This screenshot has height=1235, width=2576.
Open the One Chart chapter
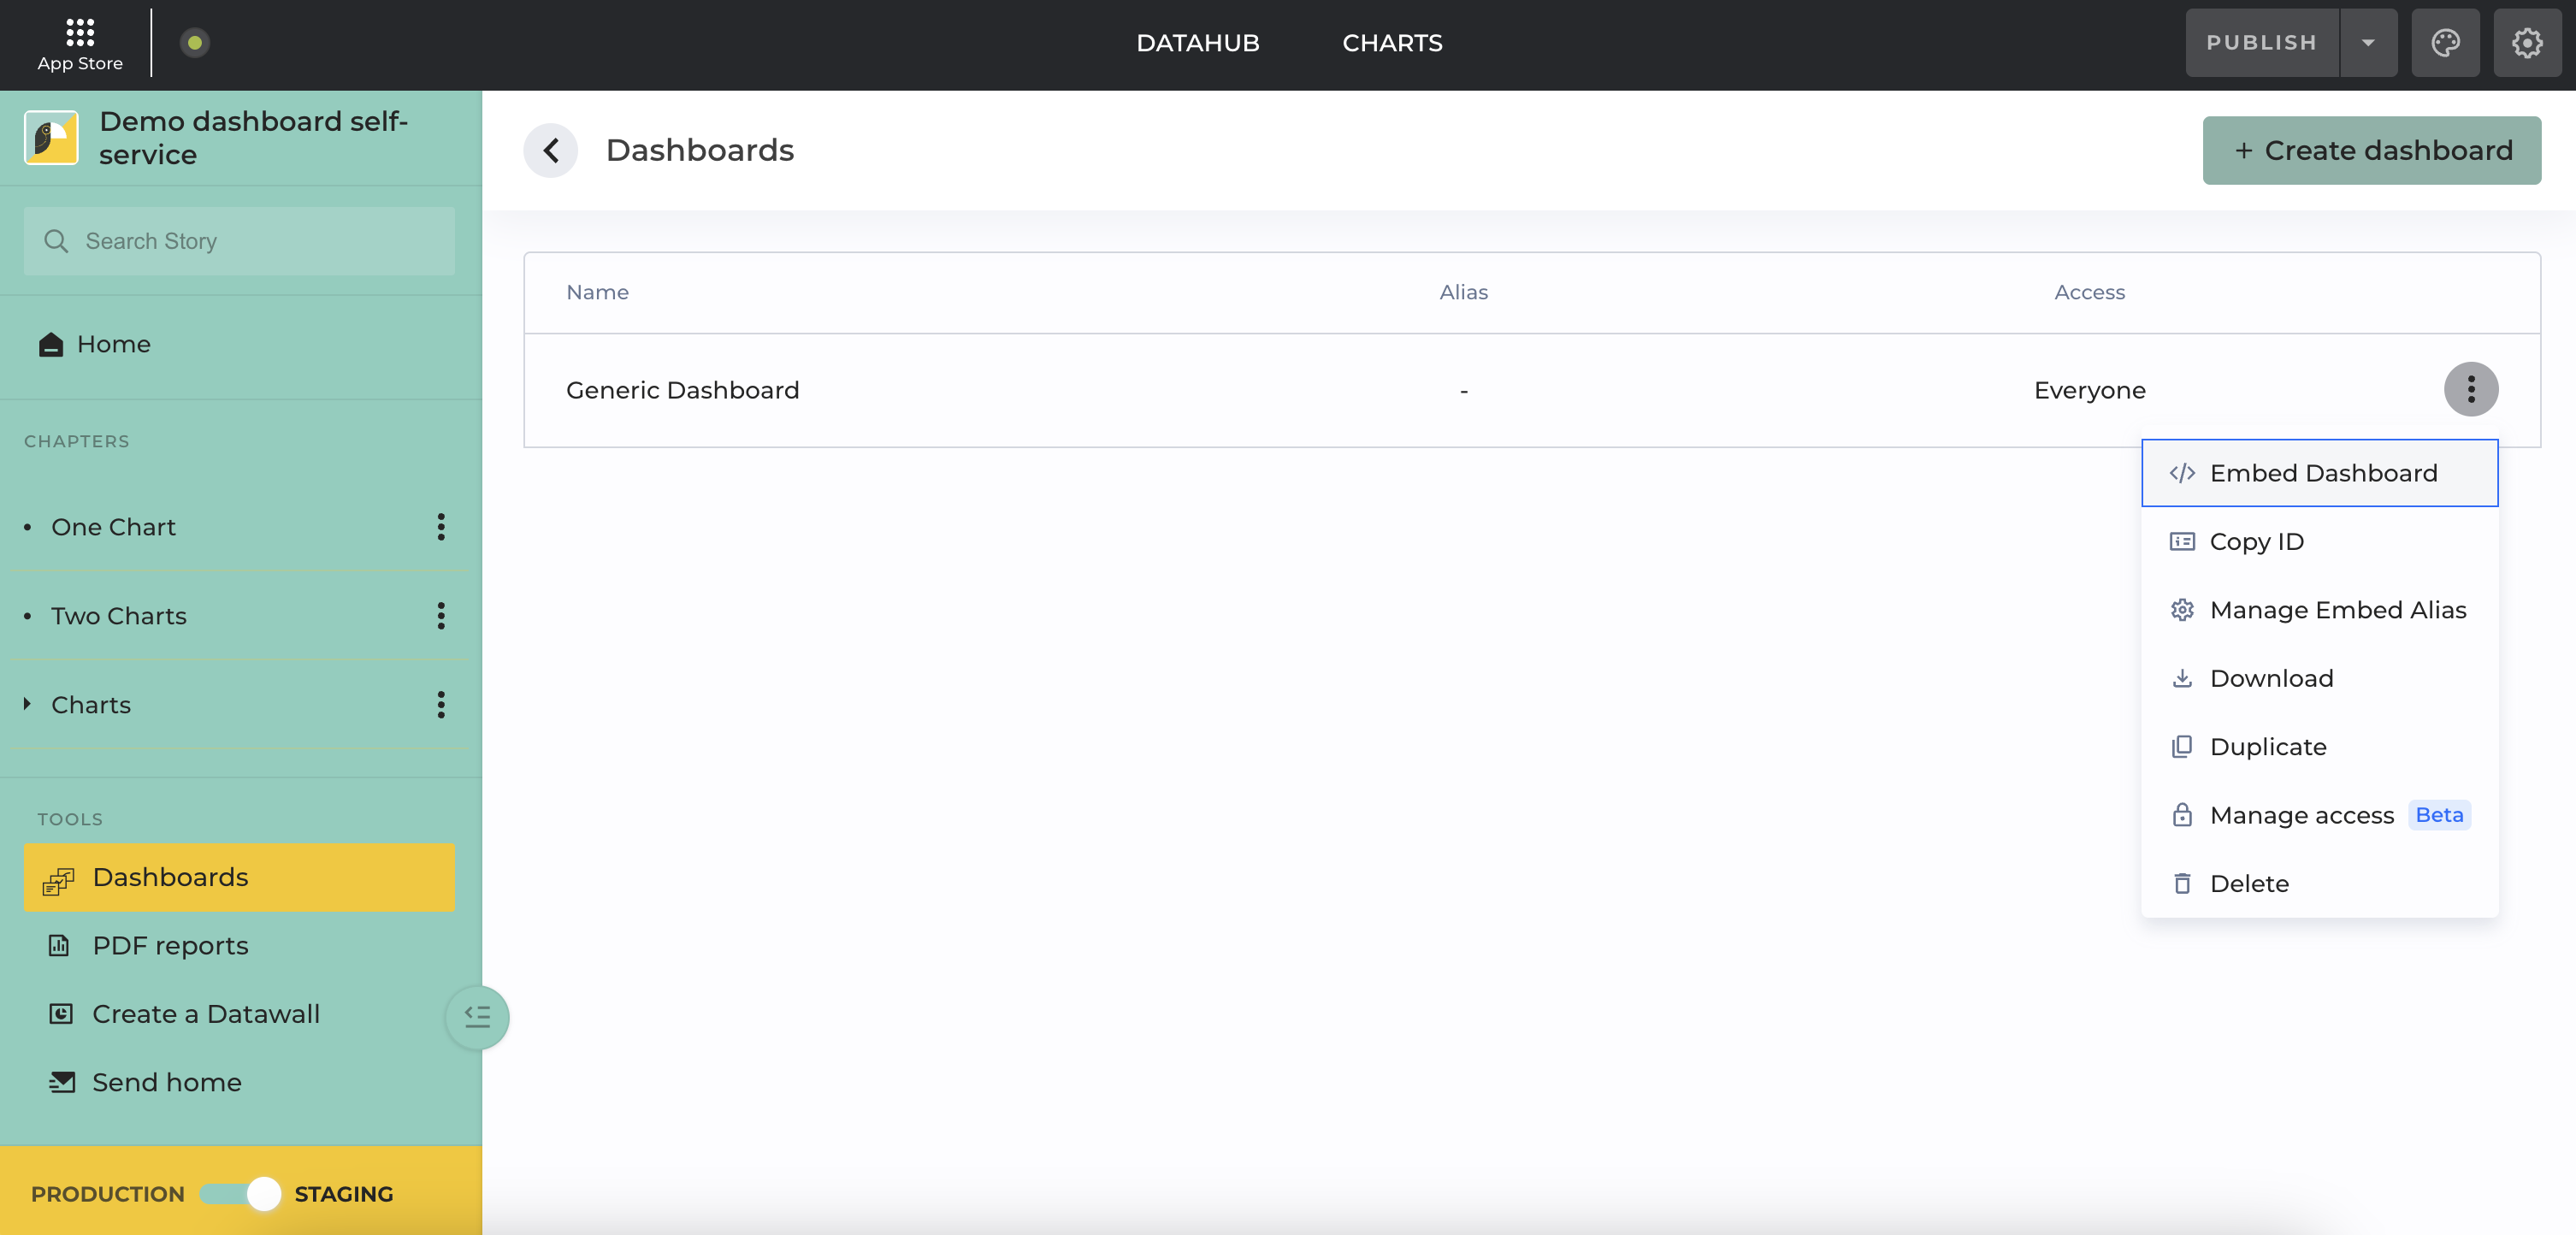tap(113, 527)
